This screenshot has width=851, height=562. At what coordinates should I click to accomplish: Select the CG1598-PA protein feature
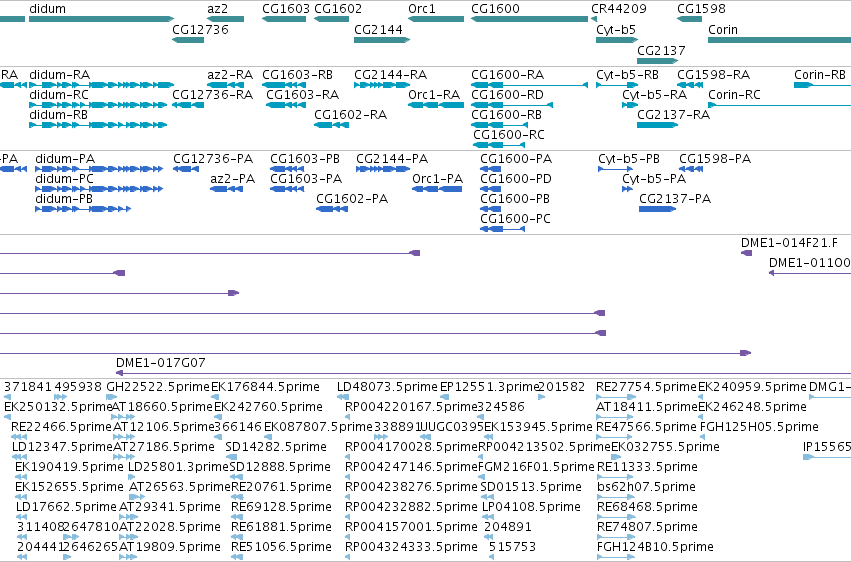click(691, 169)
